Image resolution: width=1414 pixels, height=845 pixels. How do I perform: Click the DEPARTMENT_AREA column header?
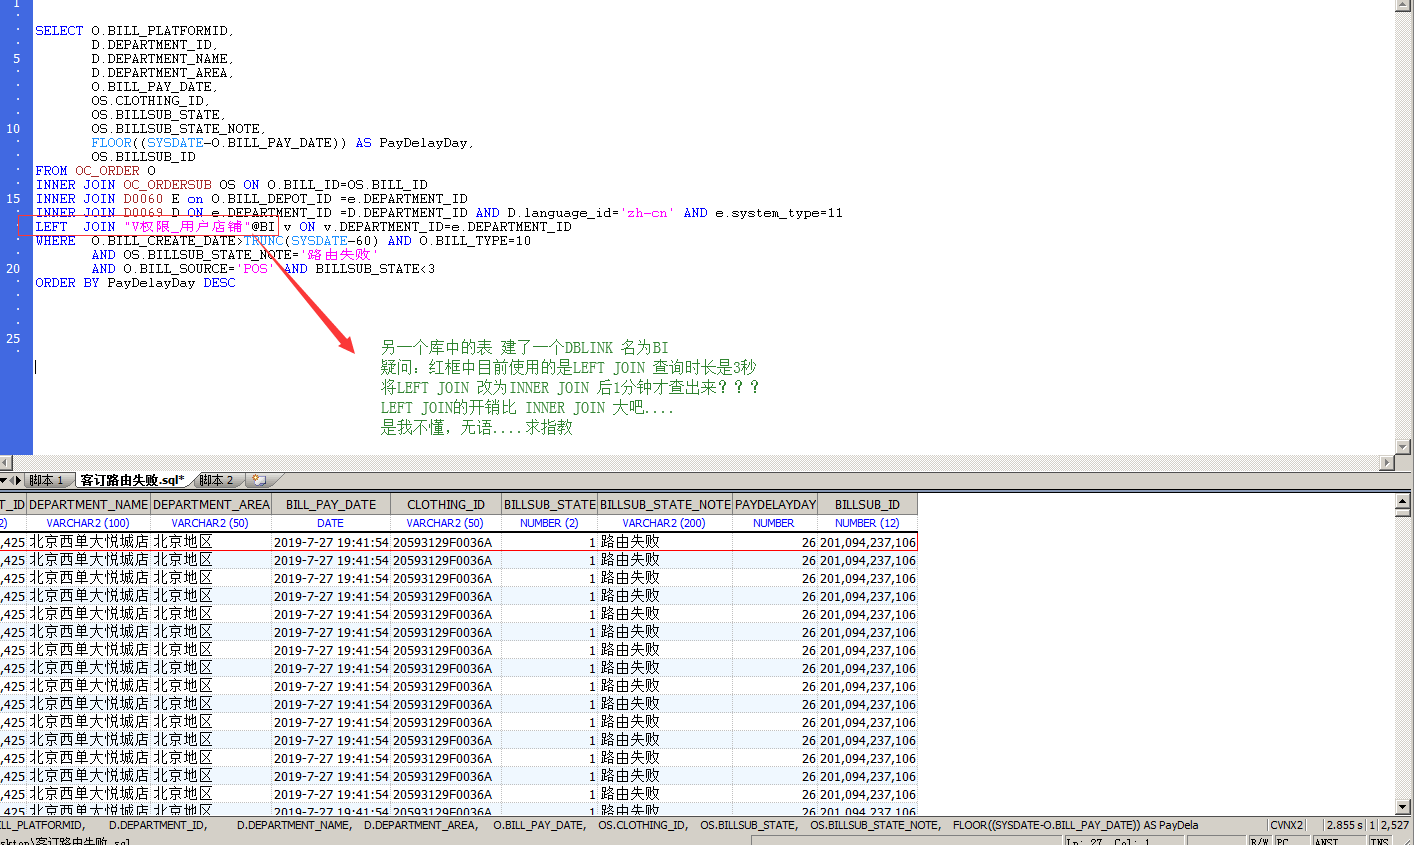[211, 505]
